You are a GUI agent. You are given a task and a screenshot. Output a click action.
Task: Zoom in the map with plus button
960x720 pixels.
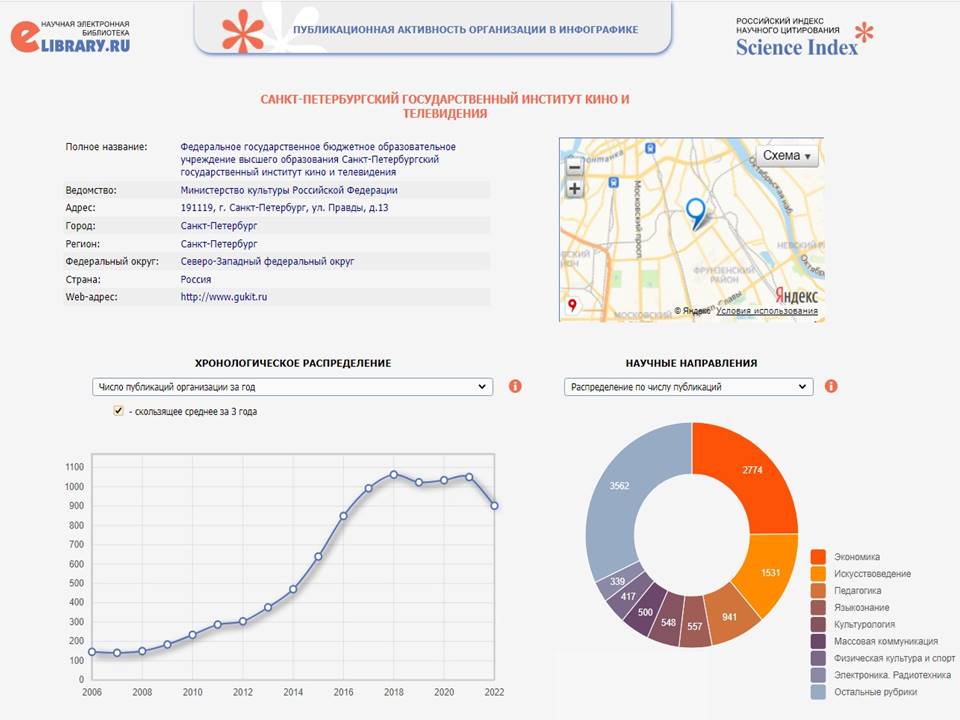[x=574, y=189]
